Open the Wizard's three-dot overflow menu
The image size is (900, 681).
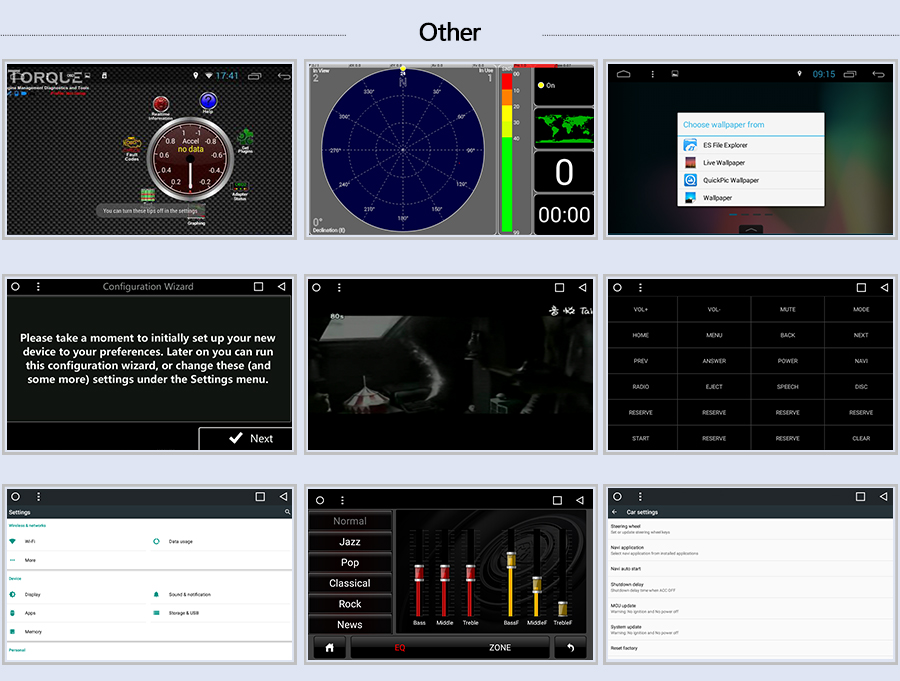click(38, 287)
